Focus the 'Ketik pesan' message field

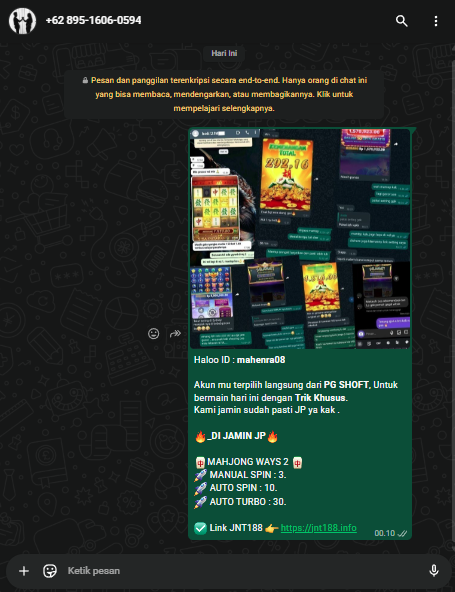click(242, 570)
